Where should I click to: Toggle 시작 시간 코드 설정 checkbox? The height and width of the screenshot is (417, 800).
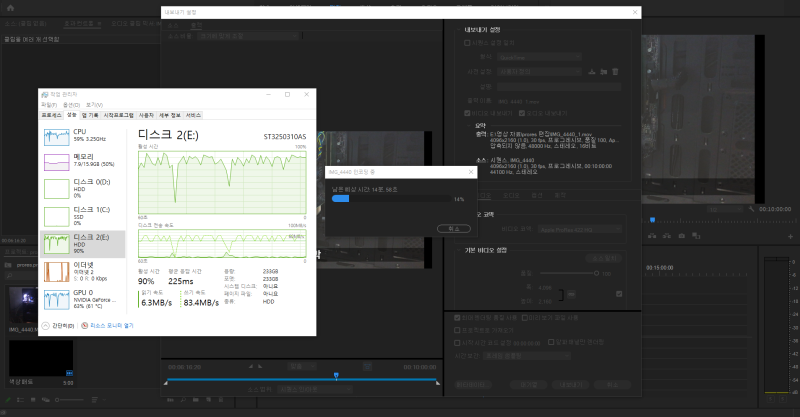click(x=457, y=342)
